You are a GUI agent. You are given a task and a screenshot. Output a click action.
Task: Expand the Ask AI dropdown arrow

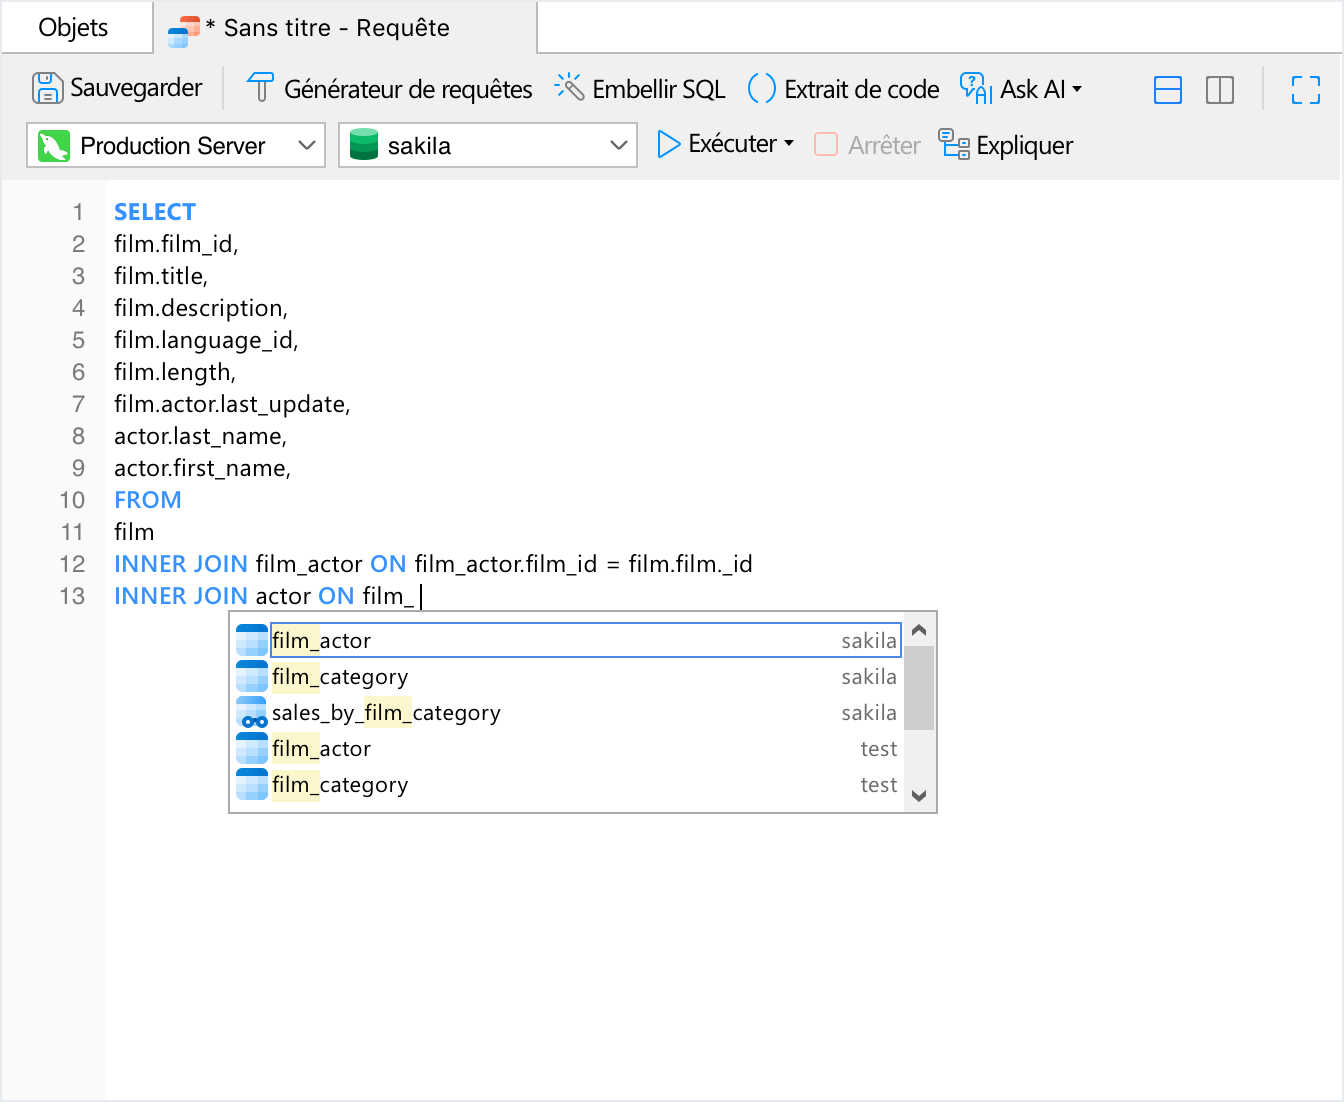[x=1077, y=89]
